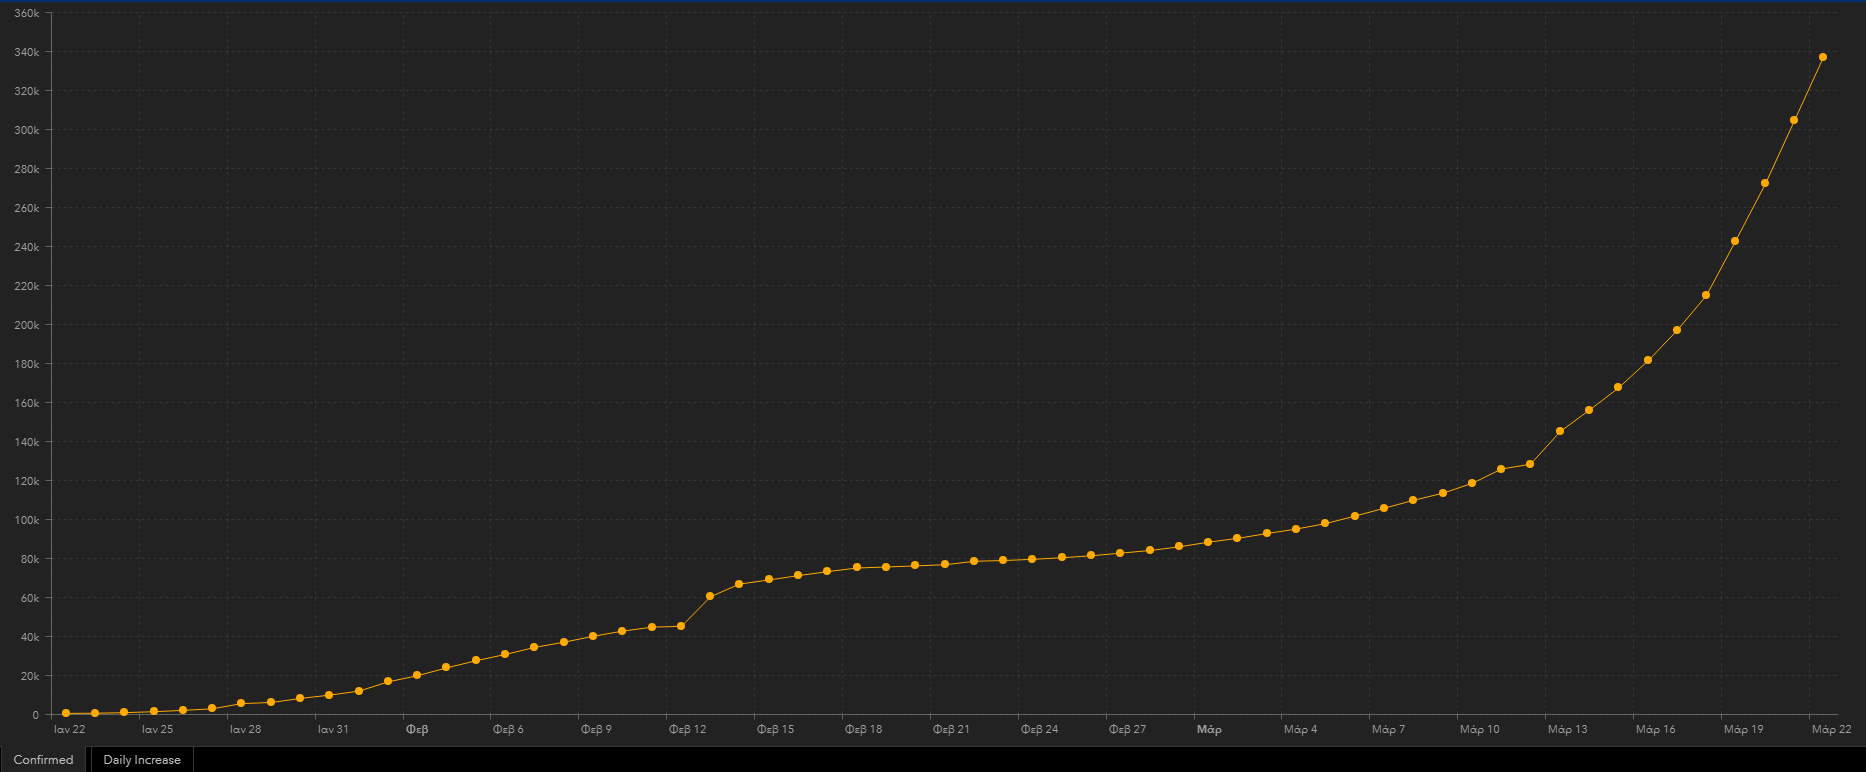Click the Ιαν 31 x-axis label

[x=333, y=729]
